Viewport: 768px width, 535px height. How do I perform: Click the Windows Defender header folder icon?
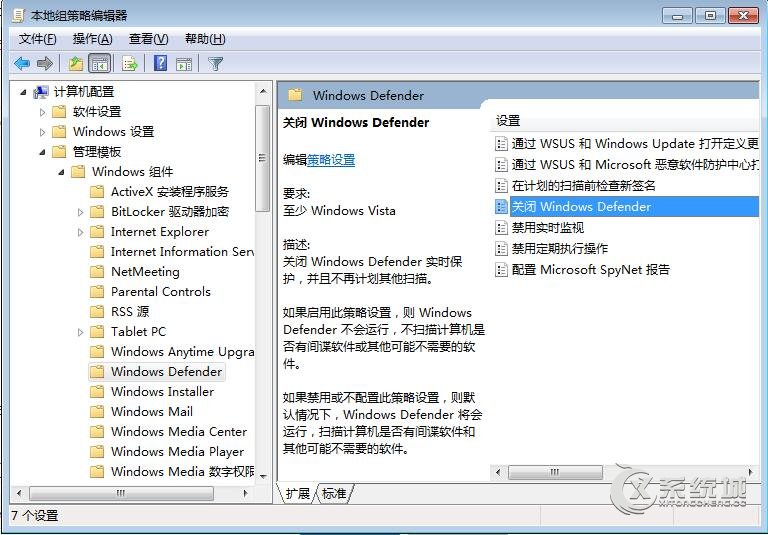[x=295, y=95]
